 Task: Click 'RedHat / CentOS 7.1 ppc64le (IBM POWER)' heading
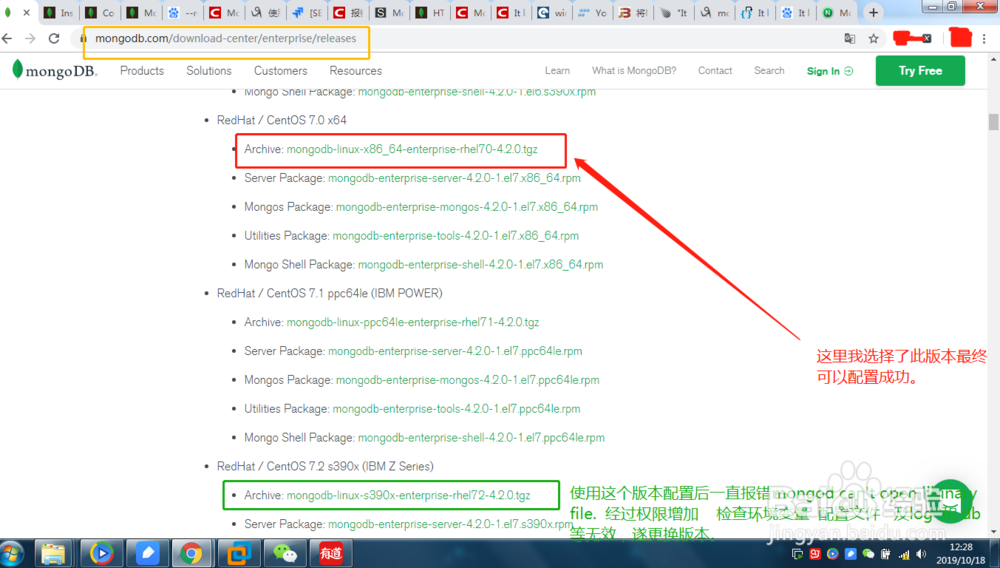tap(330, 293)
